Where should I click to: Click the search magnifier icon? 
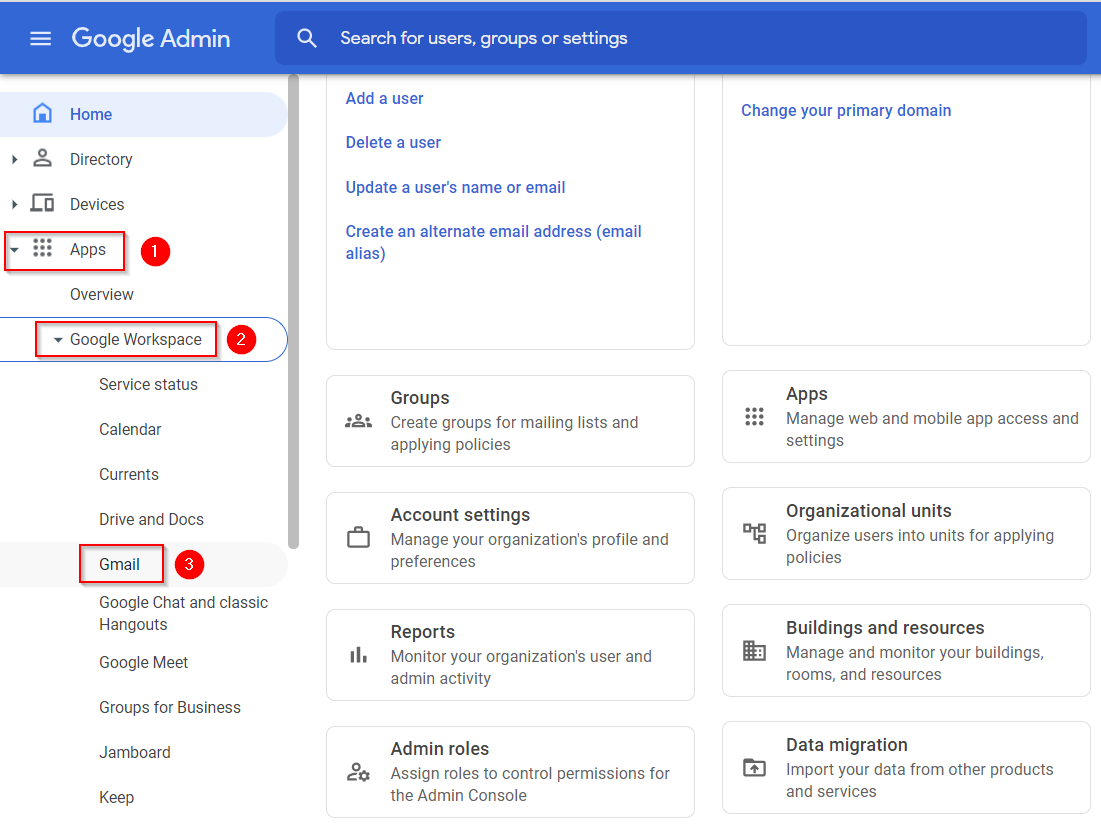click(307, 39)
